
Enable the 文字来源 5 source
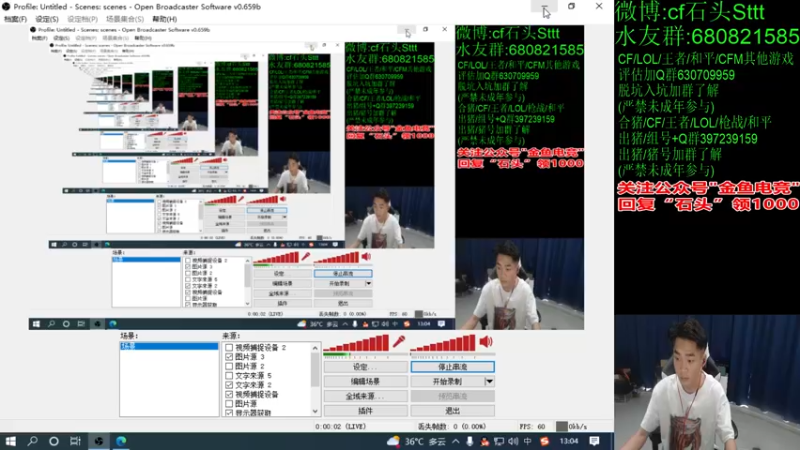(x=229, y=376)
